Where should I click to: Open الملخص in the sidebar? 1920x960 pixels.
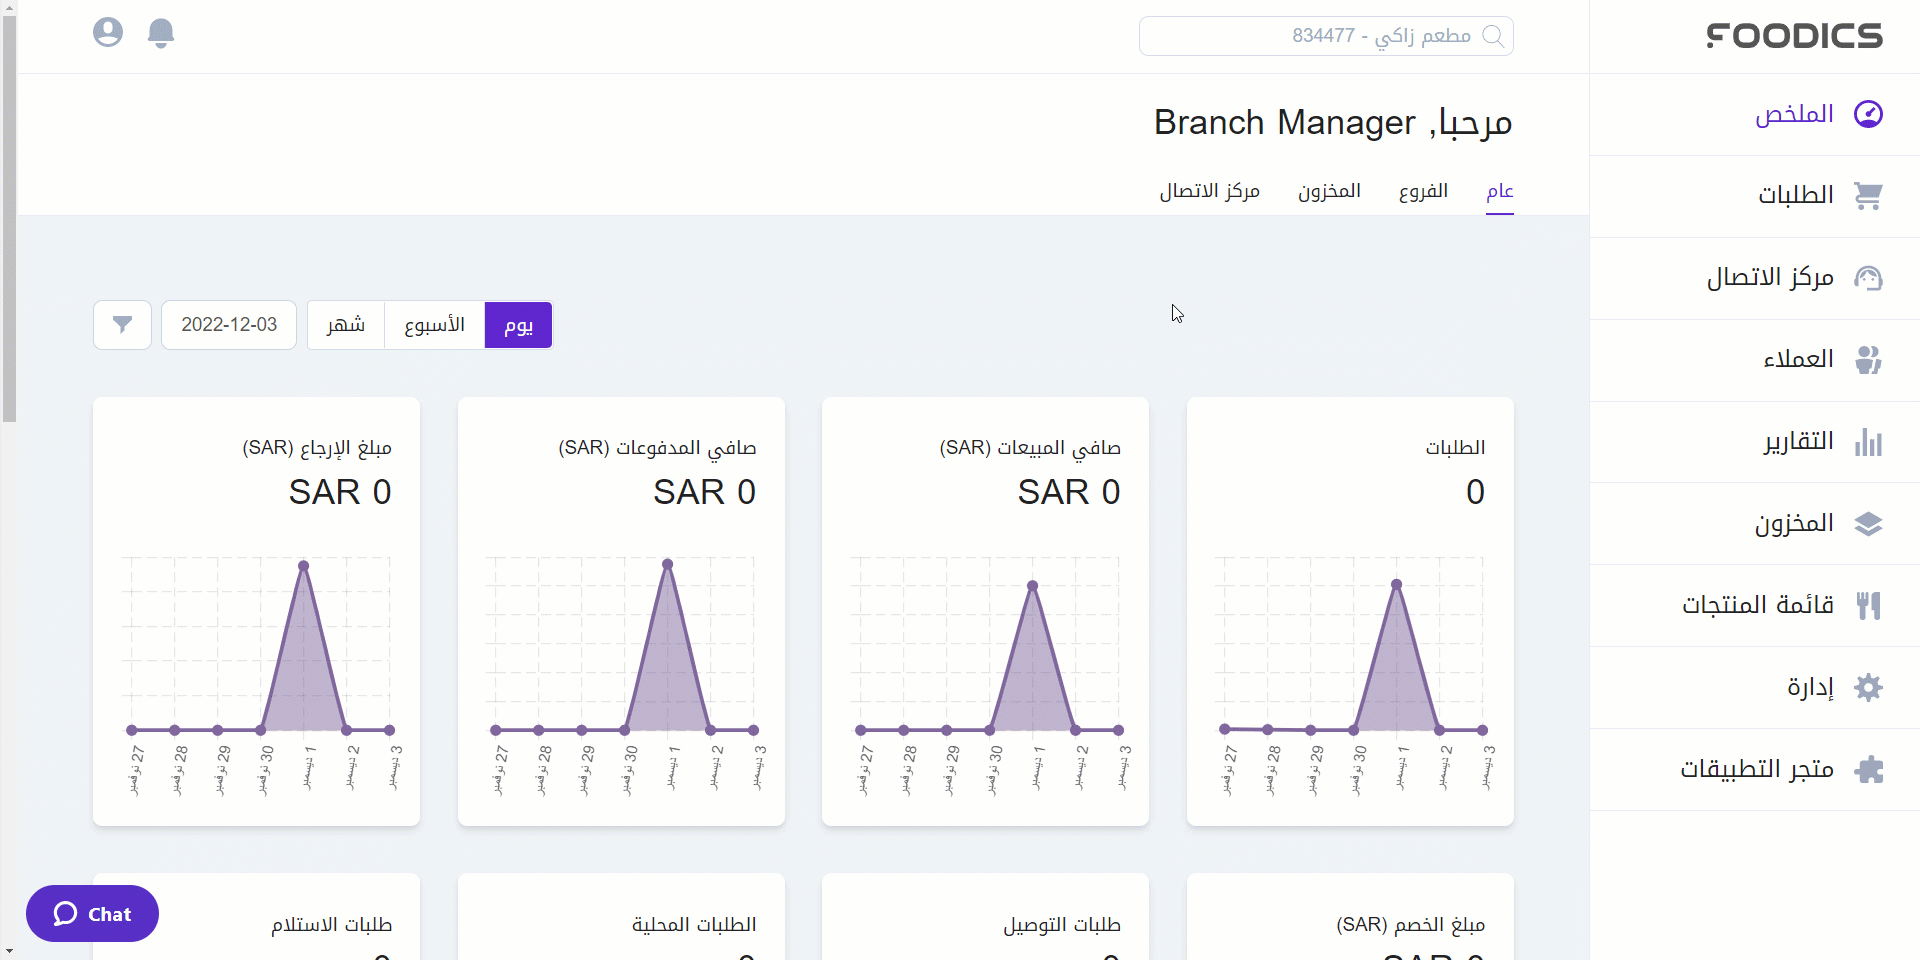click(x=1755, y=114)
